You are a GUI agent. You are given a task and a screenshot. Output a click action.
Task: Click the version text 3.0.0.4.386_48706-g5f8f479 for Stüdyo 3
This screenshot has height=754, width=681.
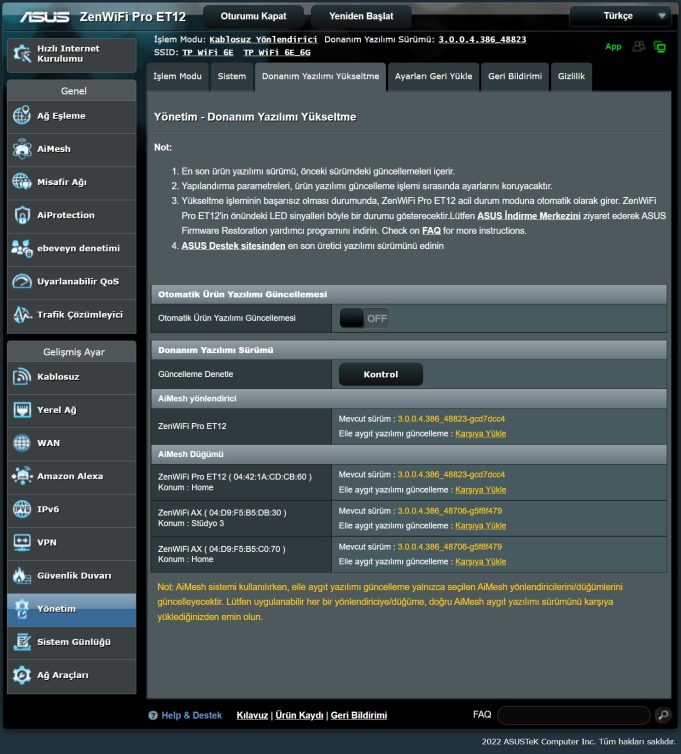click(x=450, y=511)
